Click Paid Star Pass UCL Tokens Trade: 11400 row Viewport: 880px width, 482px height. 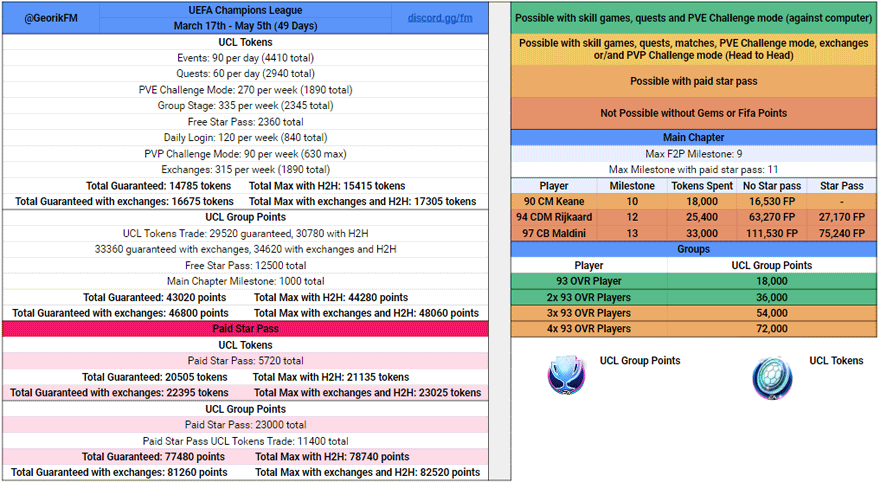[x=245, y=441]
